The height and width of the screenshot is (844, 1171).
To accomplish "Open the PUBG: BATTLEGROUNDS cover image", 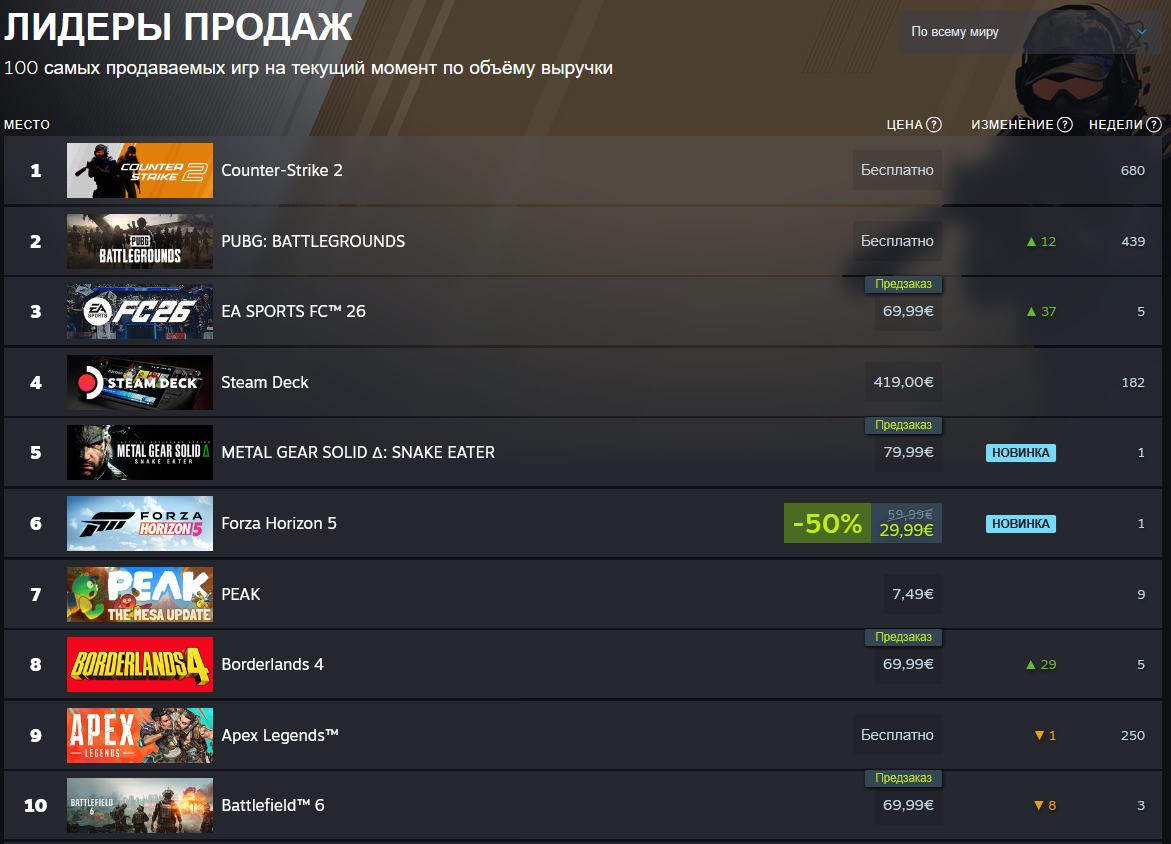I will coord(140,241).
